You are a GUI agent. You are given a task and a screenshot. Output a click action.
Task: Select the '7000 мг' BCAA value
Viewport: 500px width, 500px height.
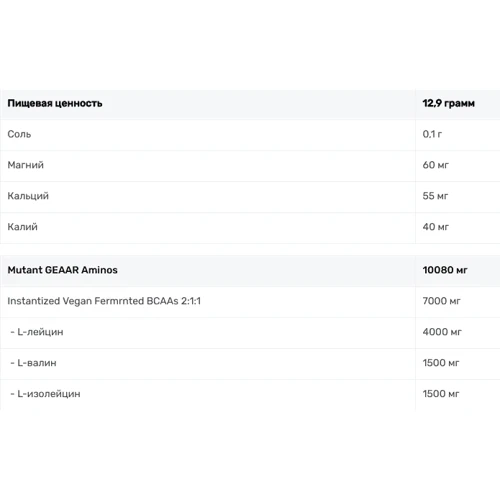441,301
